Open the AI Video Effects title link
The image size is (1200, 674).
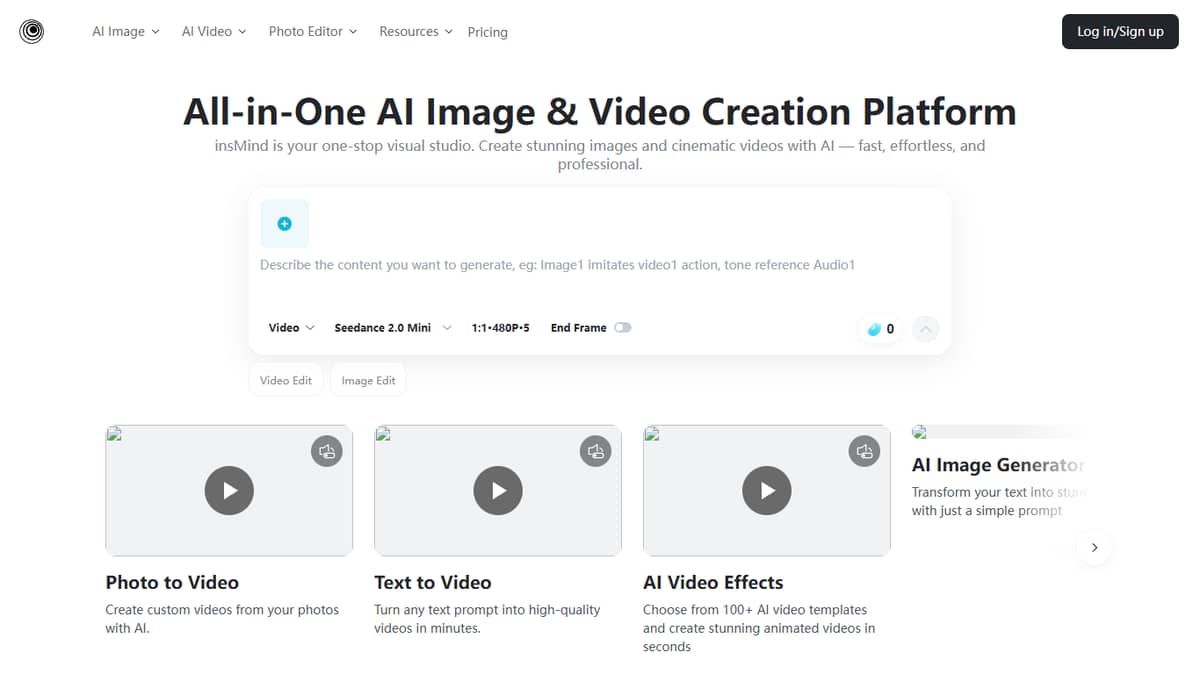(713, 582)
